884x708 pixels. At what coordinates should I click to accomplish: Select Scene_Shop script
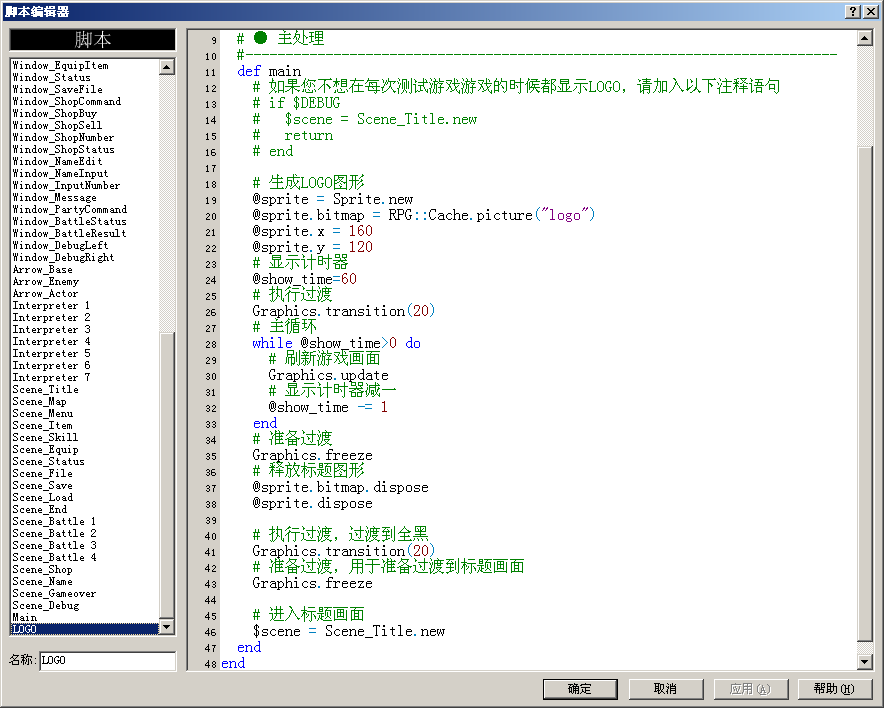(x=85, y=569)
